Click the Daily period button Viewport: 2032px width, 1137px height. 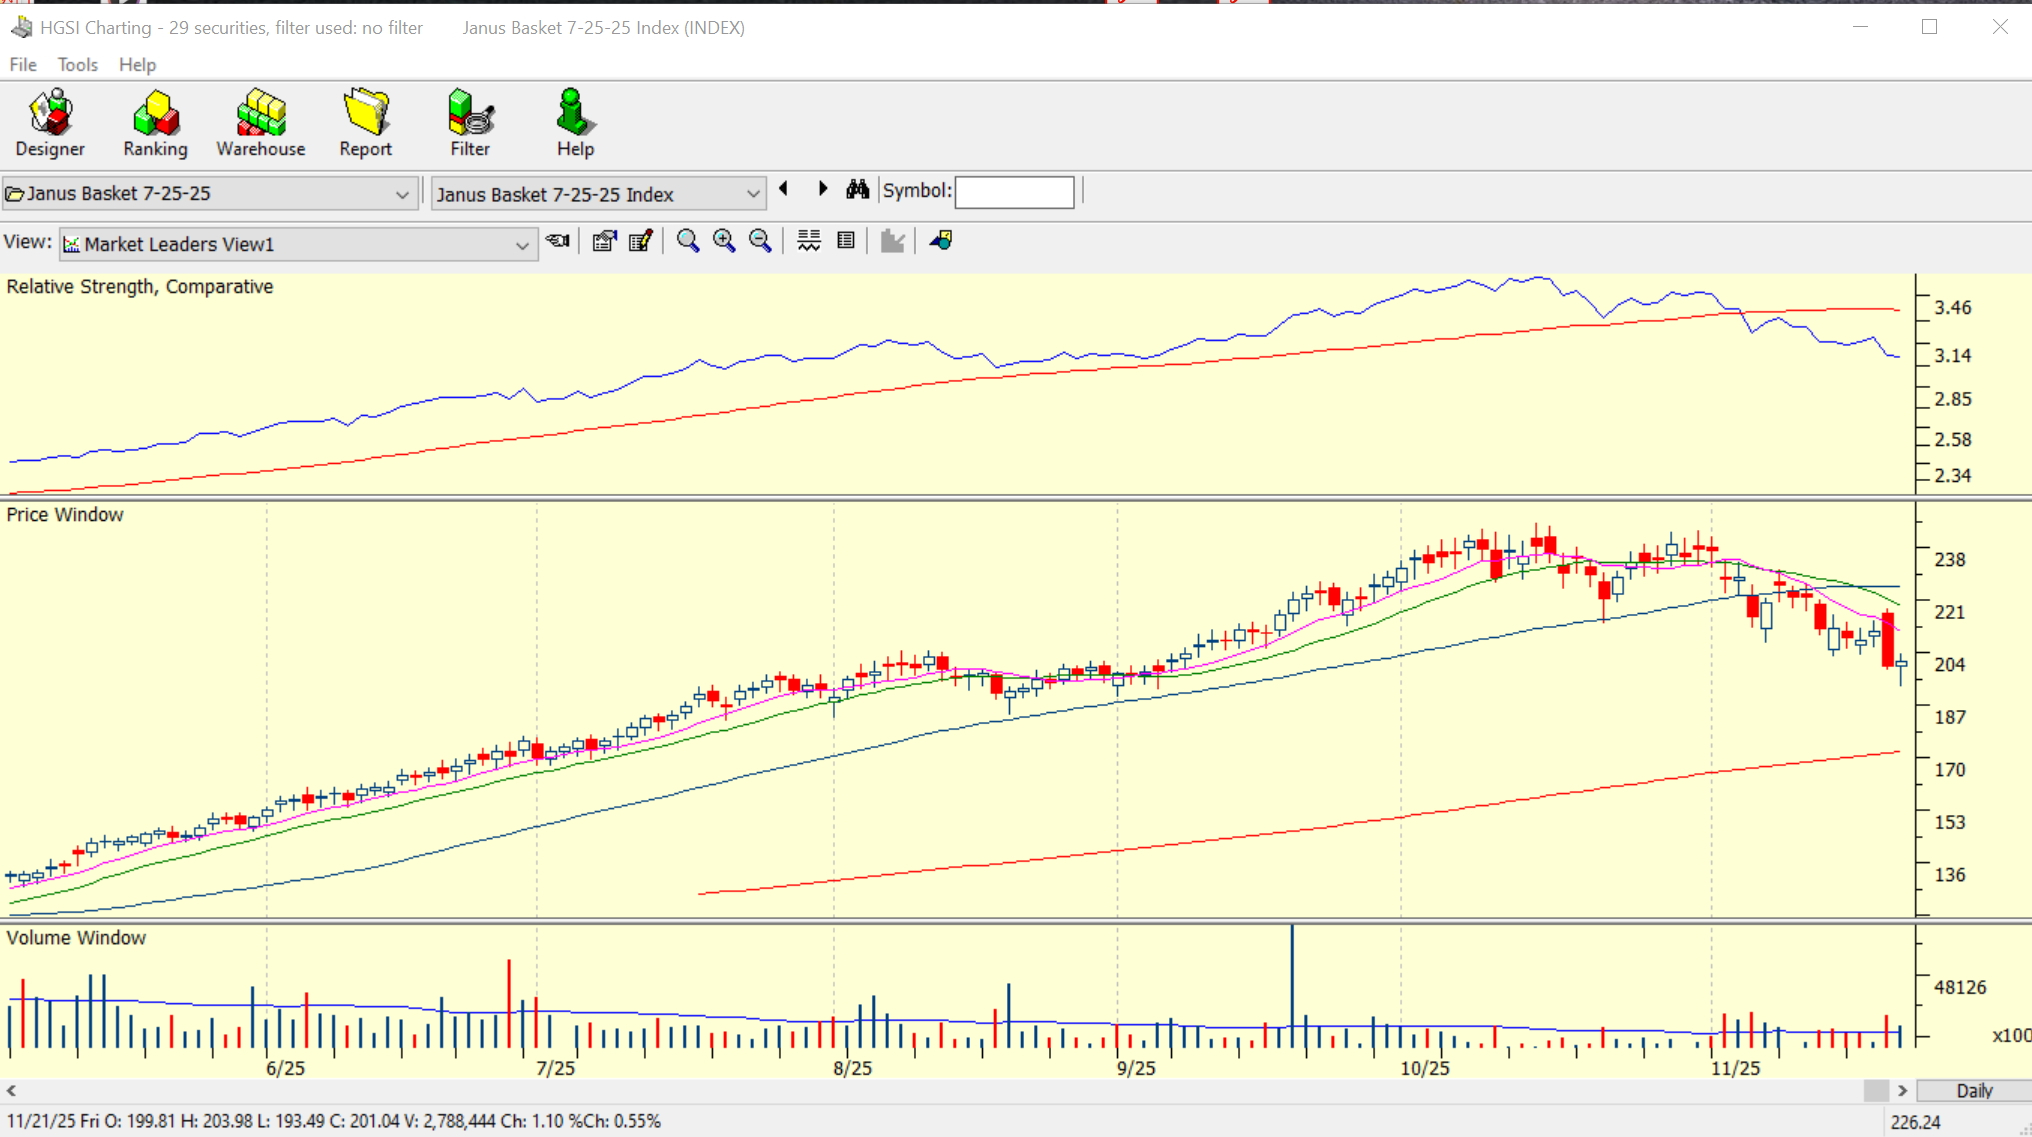point(1974,1090)
